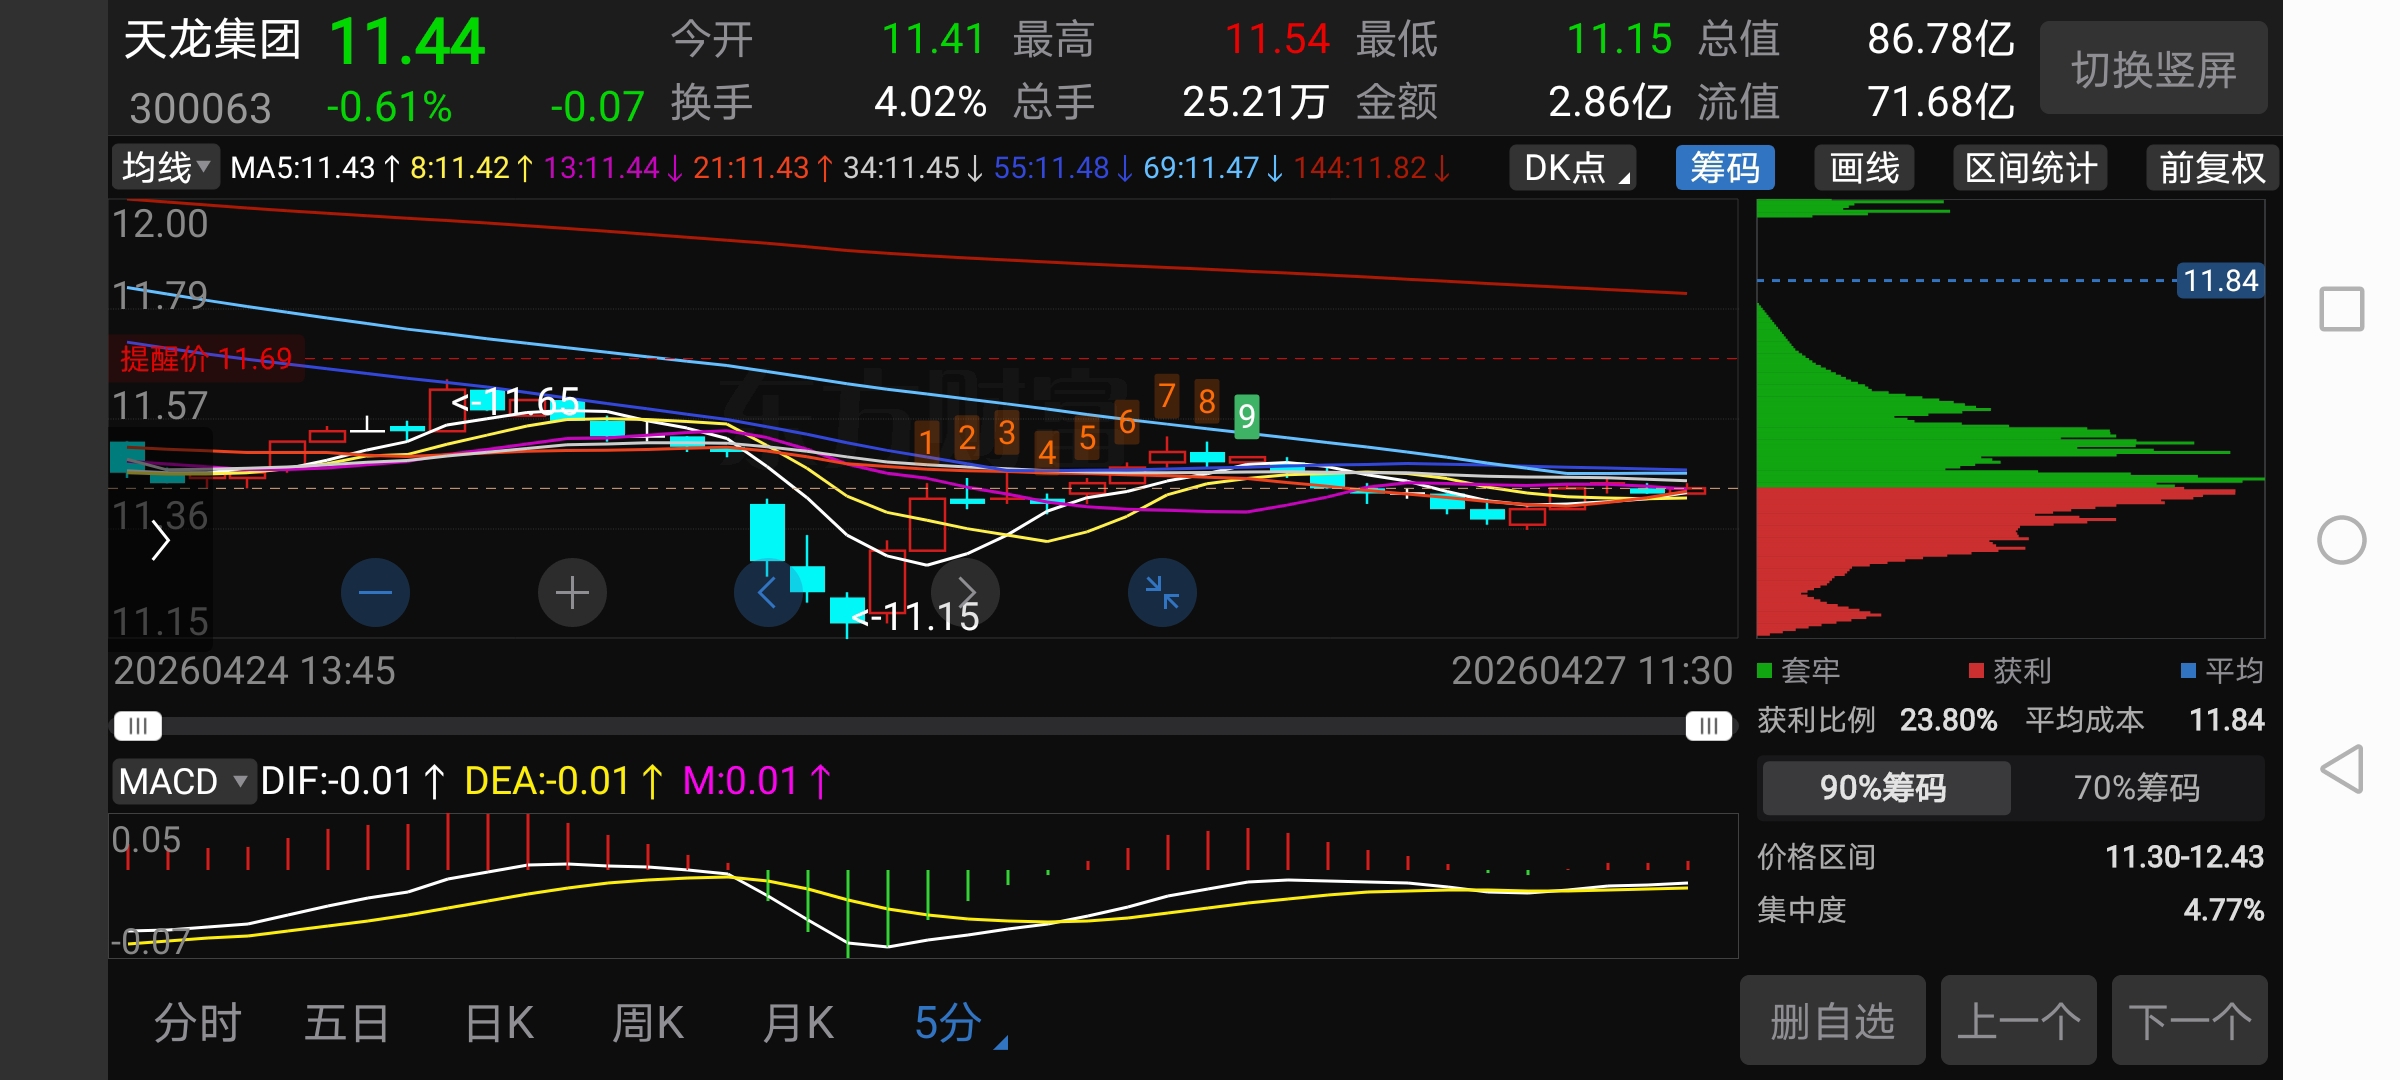The height and width of the screenshot is (1080, 2400).
Task: Tap the zoom in plus icon on chart
Action: pos(572,593)
